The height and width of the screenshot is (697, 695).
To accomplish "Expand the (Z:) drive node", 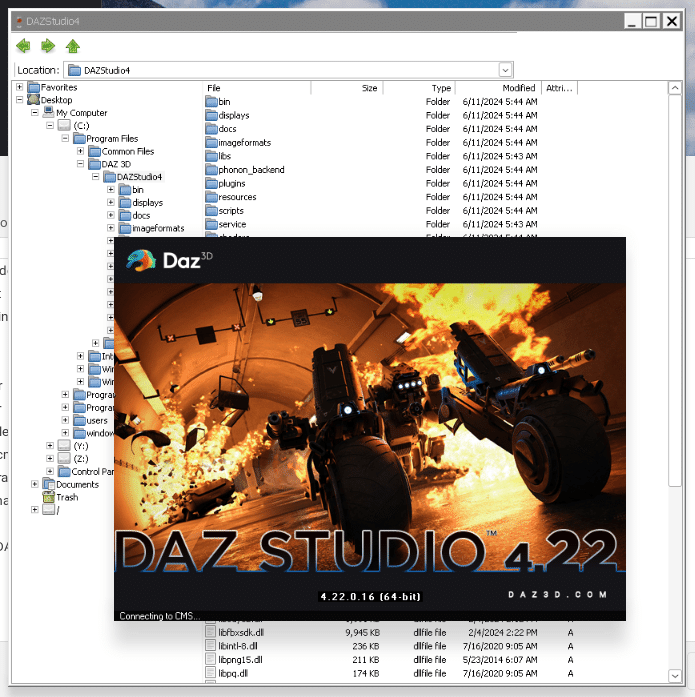I will tap(50, 458).
